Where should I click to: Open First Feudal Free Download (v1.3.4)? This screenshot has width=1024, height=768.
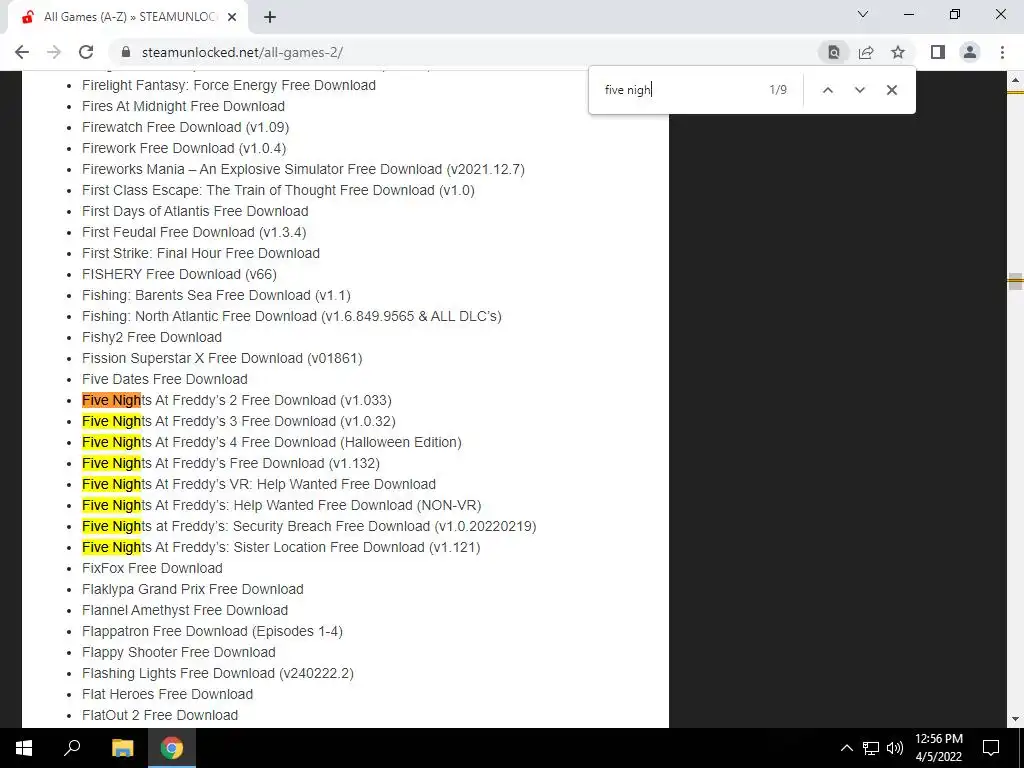tap(194, 232)
